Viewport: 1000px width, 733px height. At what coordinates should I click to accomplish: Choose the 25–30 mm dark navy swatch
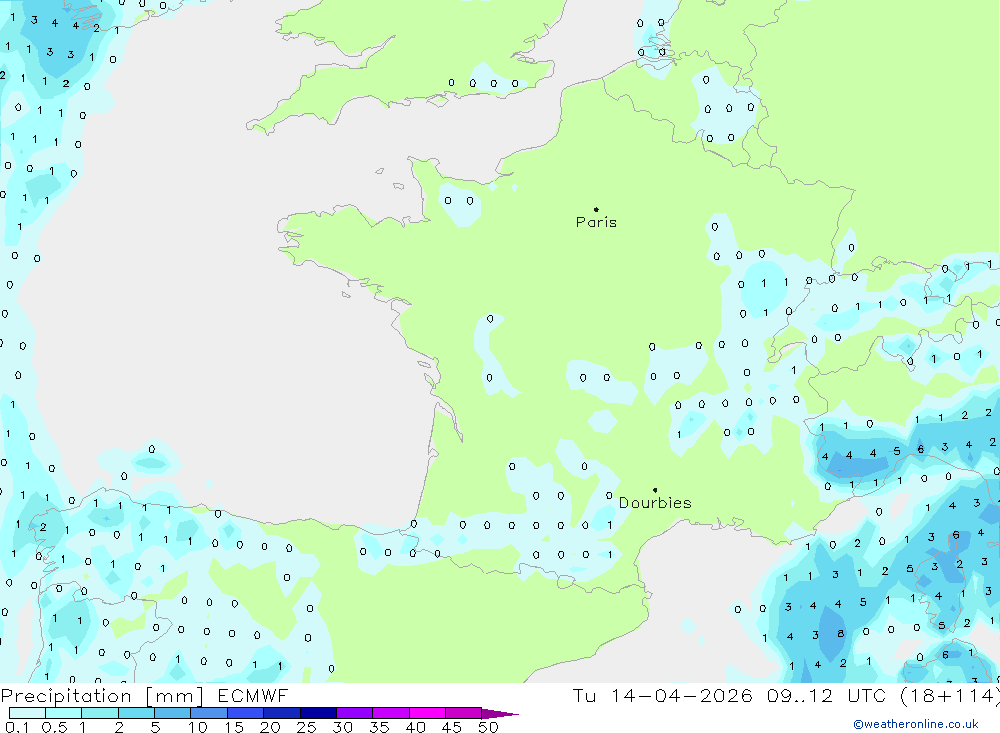point(318,713)
